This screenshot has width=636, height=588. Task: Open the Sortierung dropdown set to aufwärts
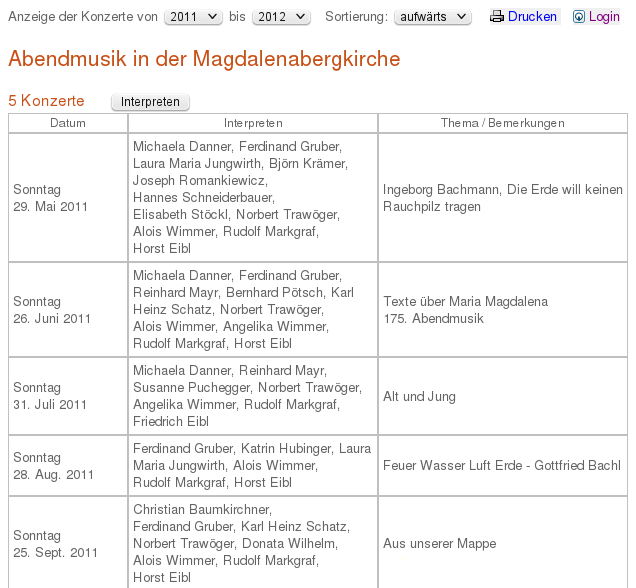[x=433, y=17]
